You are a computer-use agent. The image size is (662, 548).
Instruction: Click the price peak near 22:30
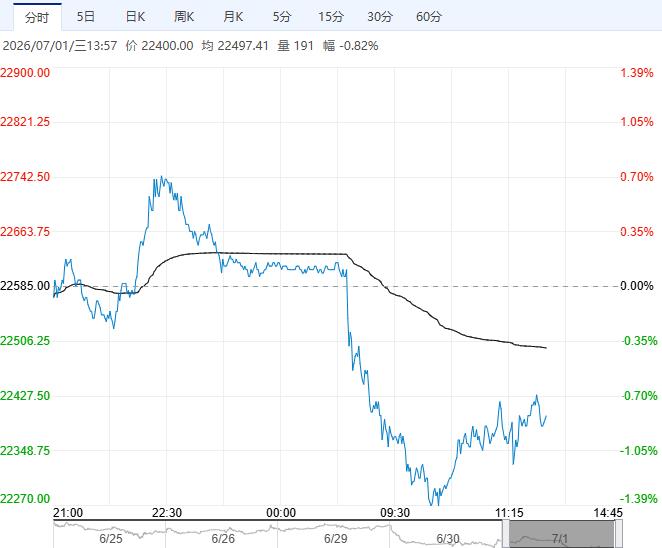[162, 177]
